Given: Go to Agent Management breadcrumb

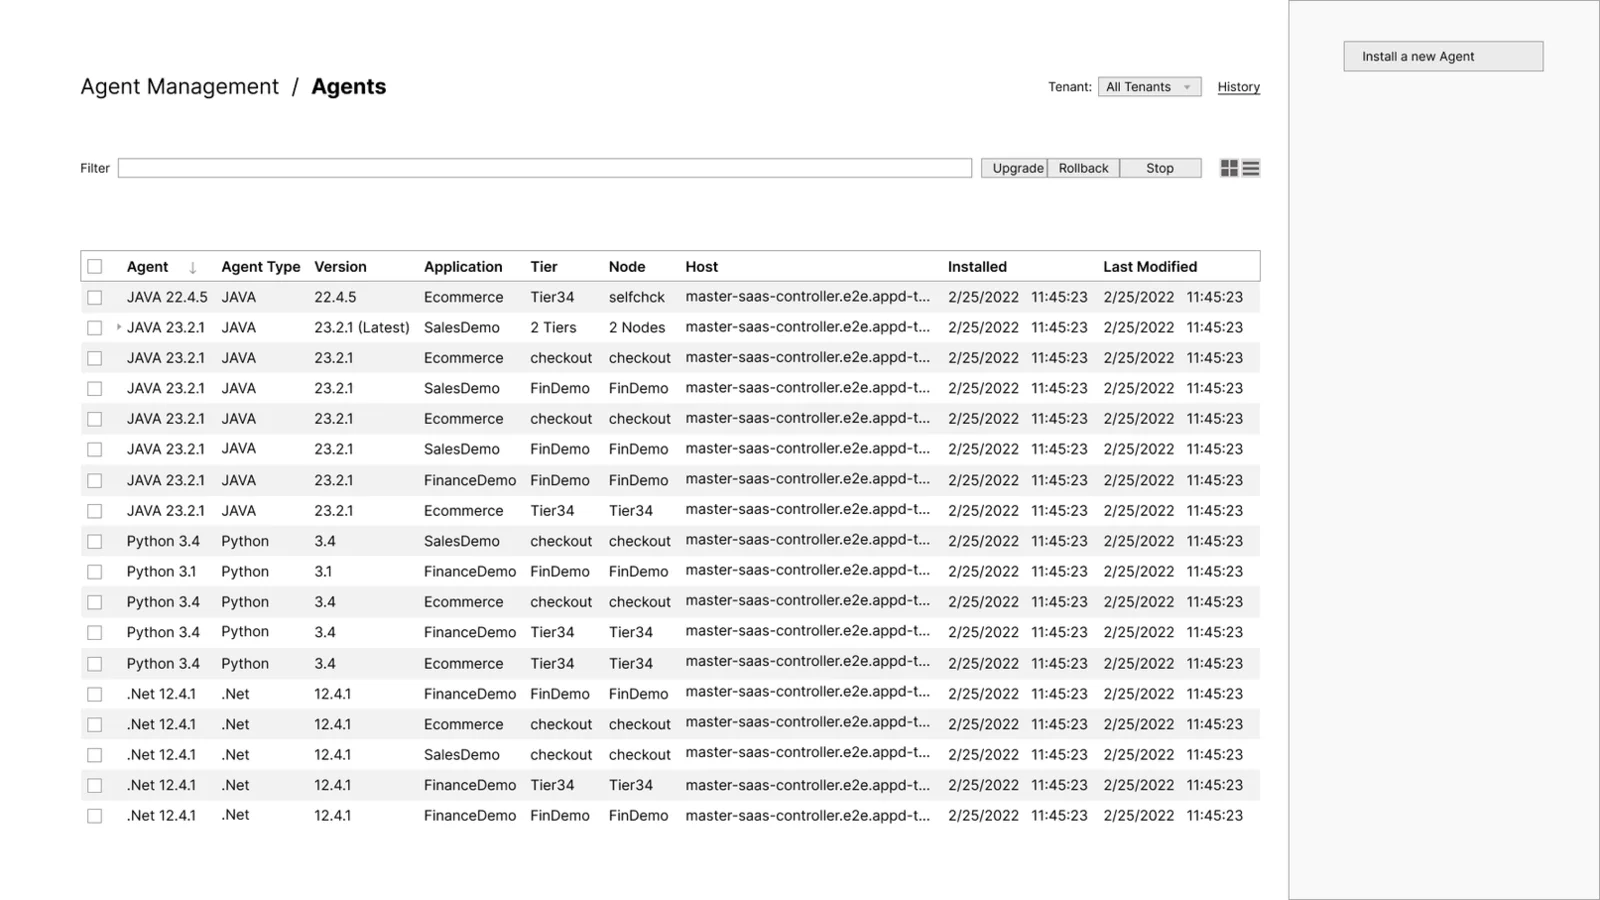Looking at the screenshot, I should click(x=180, y=87).
